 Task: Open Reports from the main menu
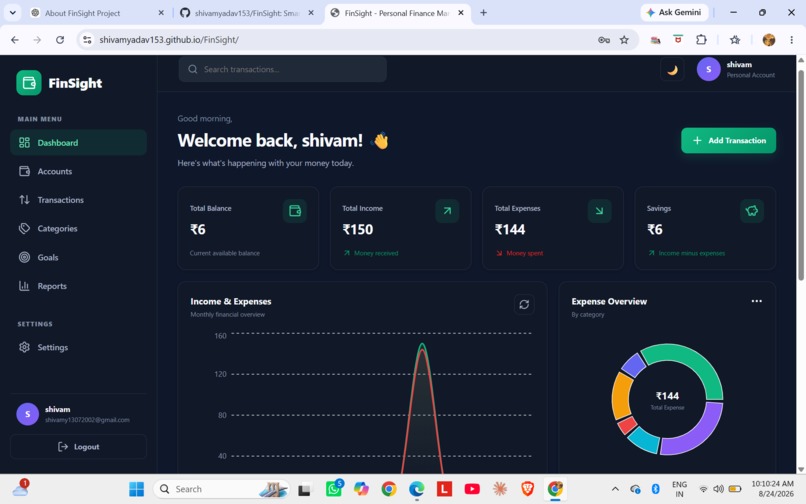coord(78,286)
